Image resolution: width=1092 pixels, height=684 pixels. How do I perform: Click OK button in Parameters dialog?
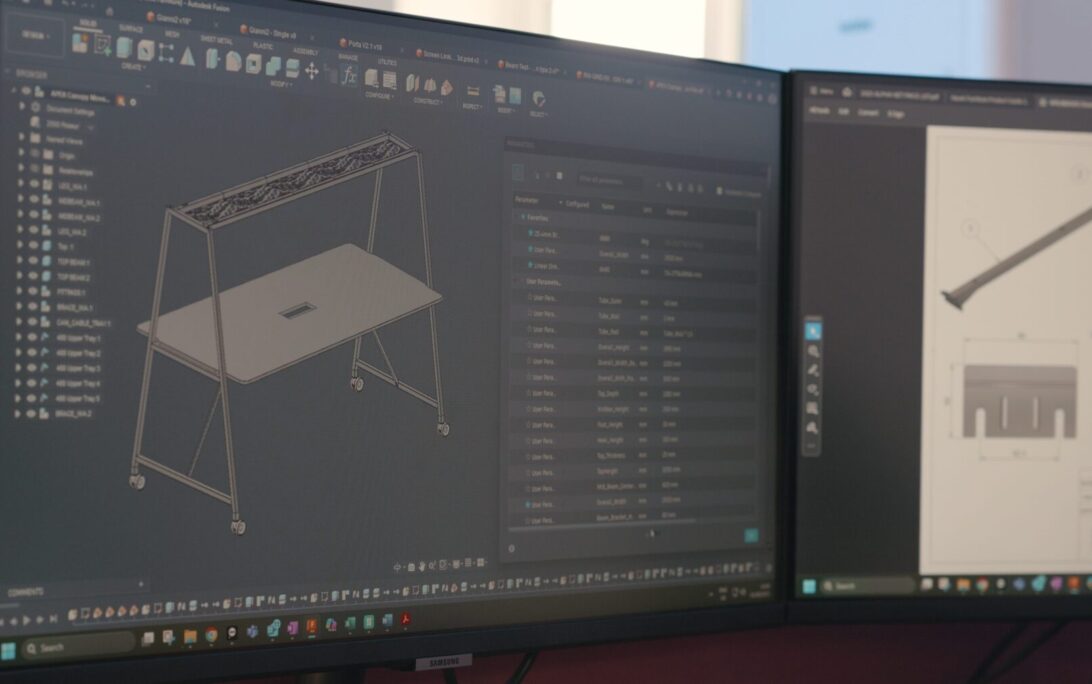tap(751, 535)
